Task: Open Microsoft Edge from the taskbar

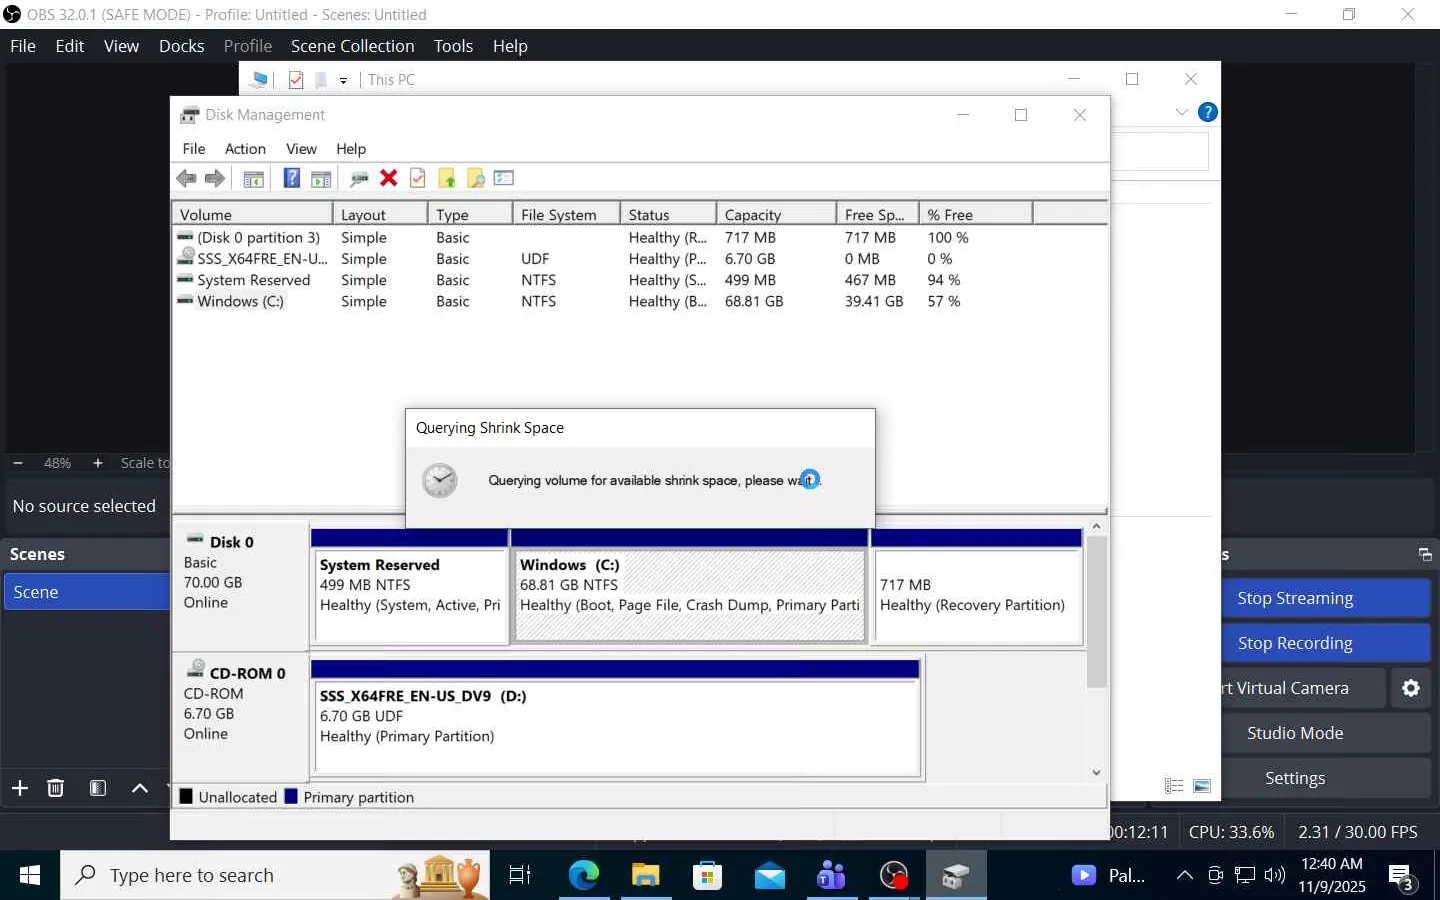Action: (584, 876)
